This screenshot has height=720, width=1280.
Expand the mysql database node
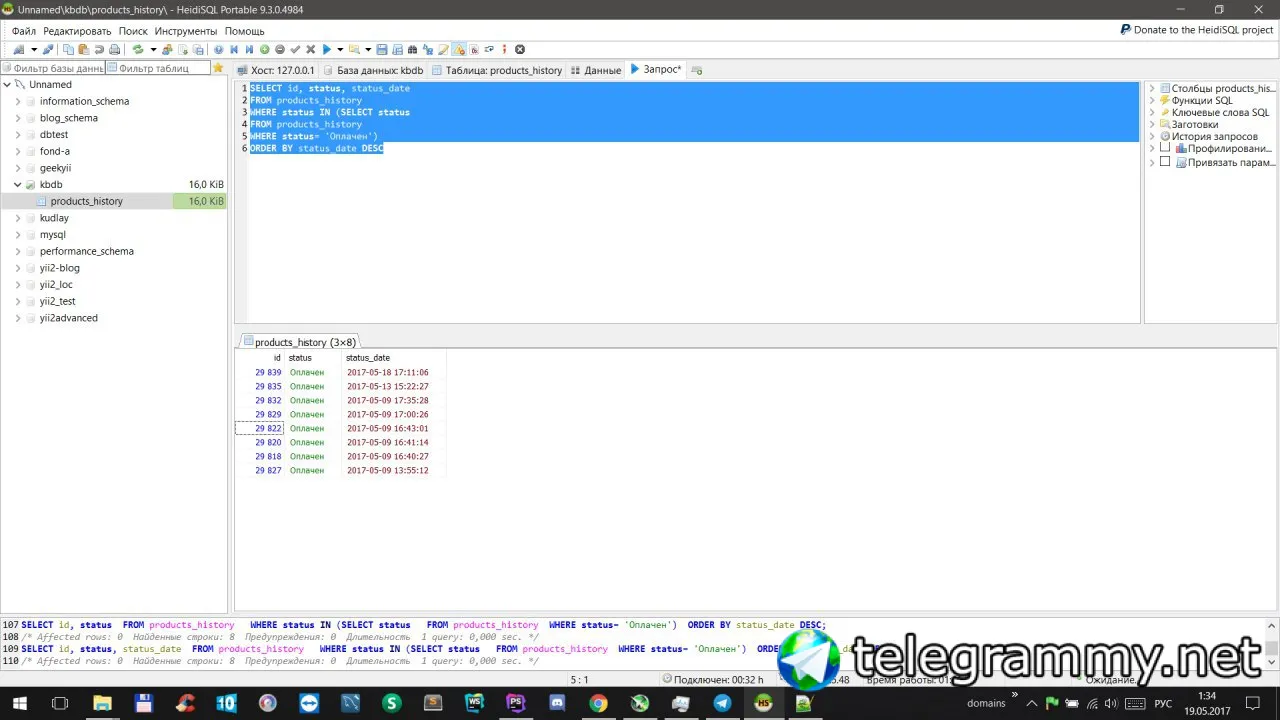click(x=18, y=235)
